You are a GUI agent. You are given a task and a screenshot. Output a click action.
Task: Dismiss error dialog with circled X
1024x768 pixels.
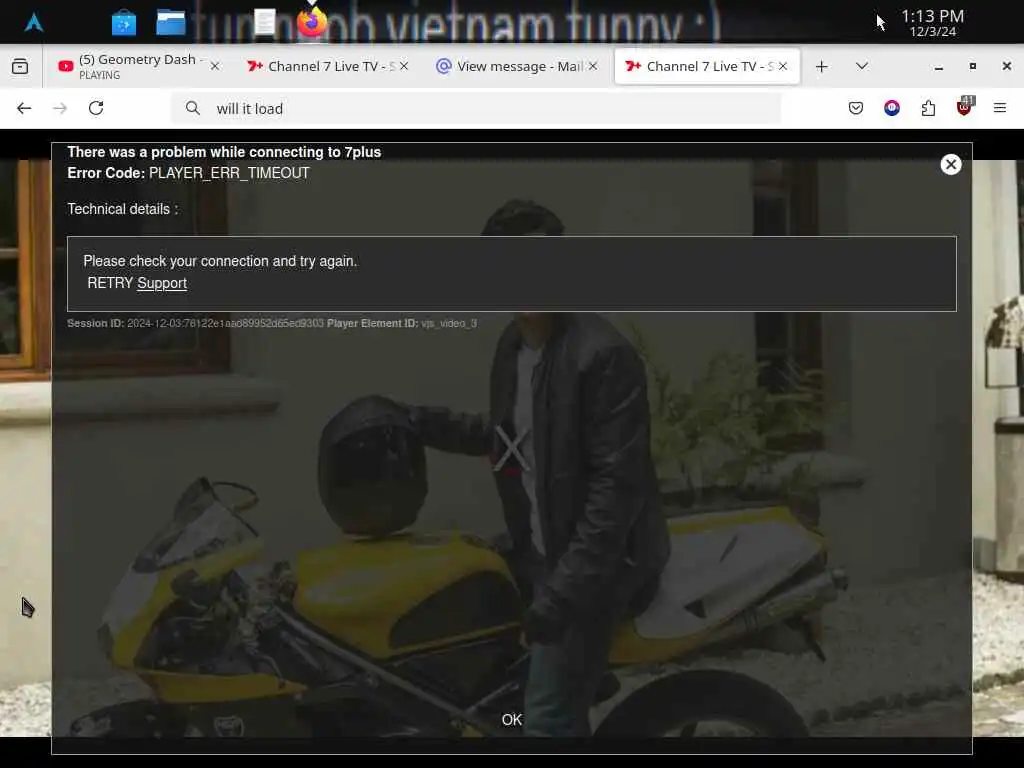(x=951, y=165)
